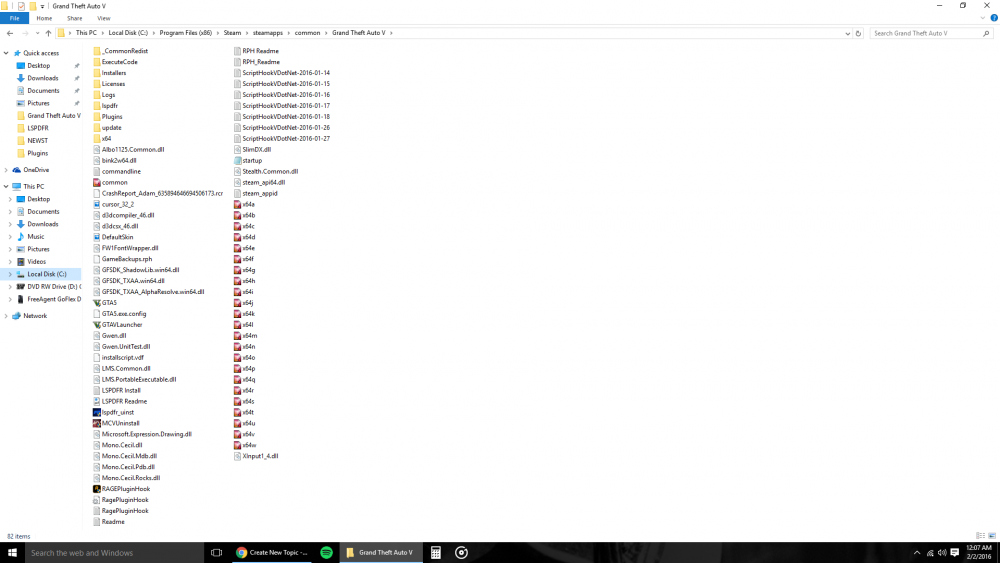Click the Up one level arrow
The image size is (1000, 563).
click(x=48, y=33)
